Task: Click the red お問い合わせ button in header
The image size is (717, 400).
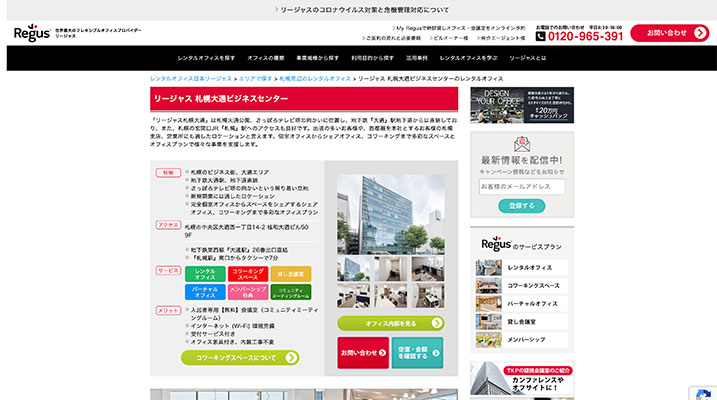Action: click(669, 33)
